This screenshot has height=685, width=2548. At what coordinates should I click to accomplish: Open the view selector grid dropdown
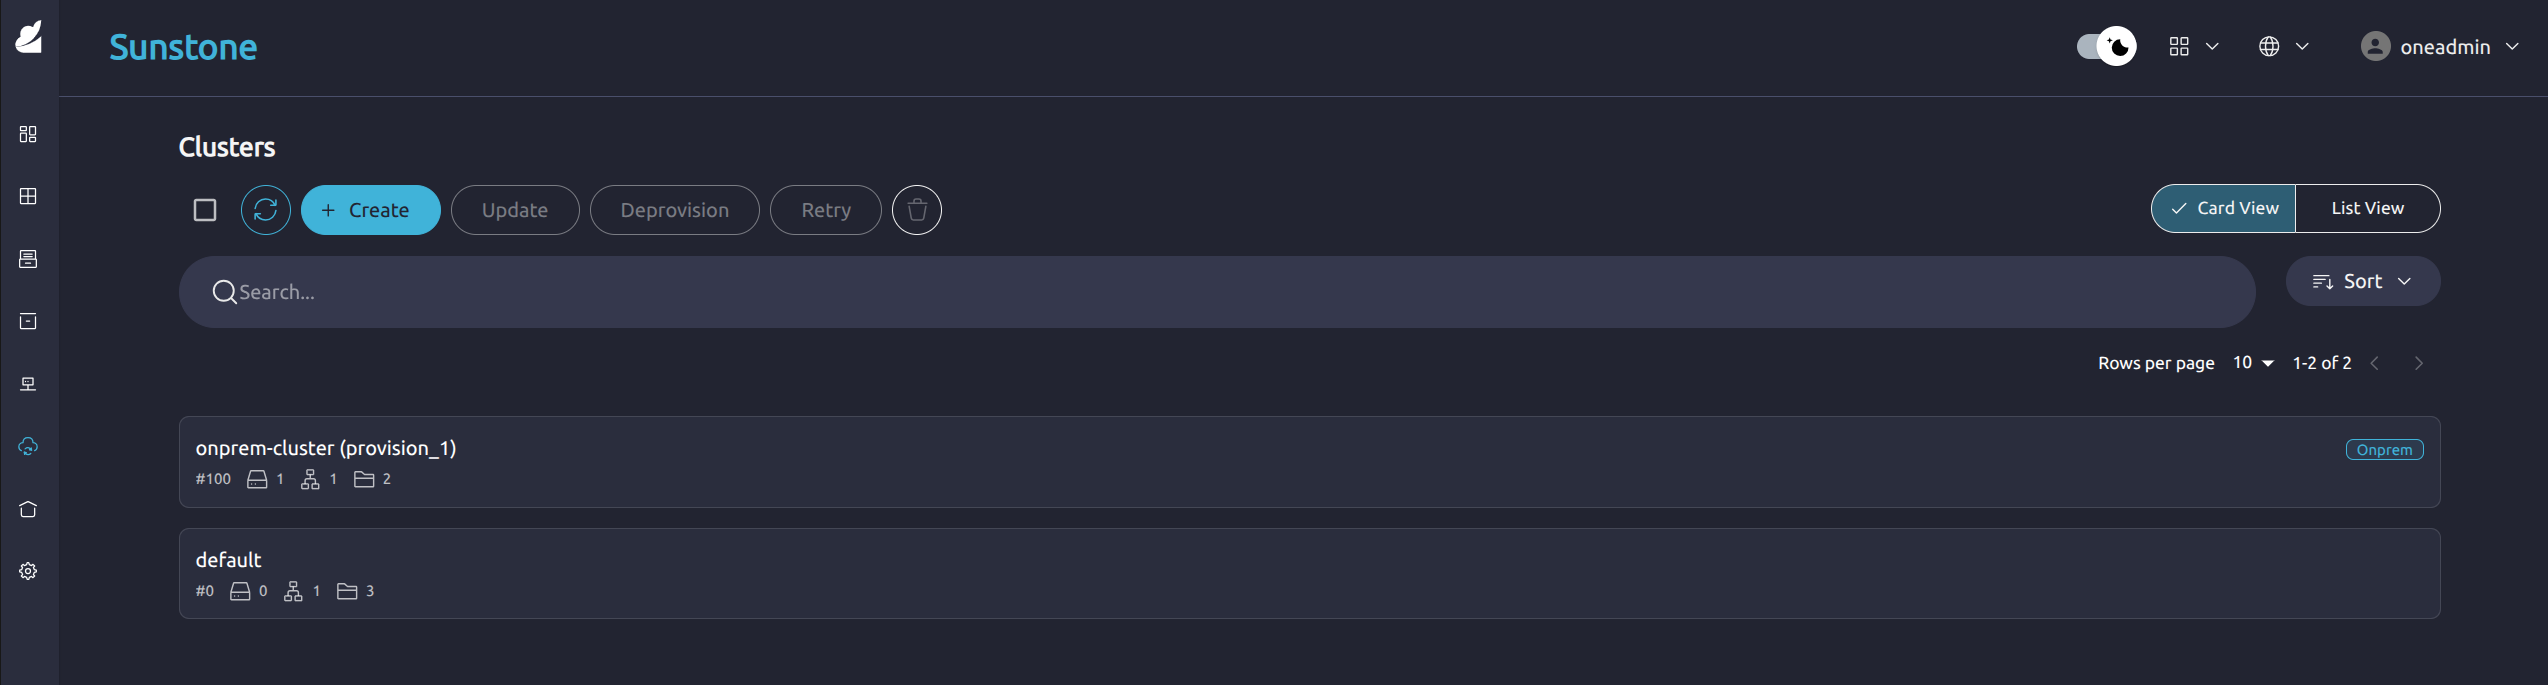tap(2193, 46)
